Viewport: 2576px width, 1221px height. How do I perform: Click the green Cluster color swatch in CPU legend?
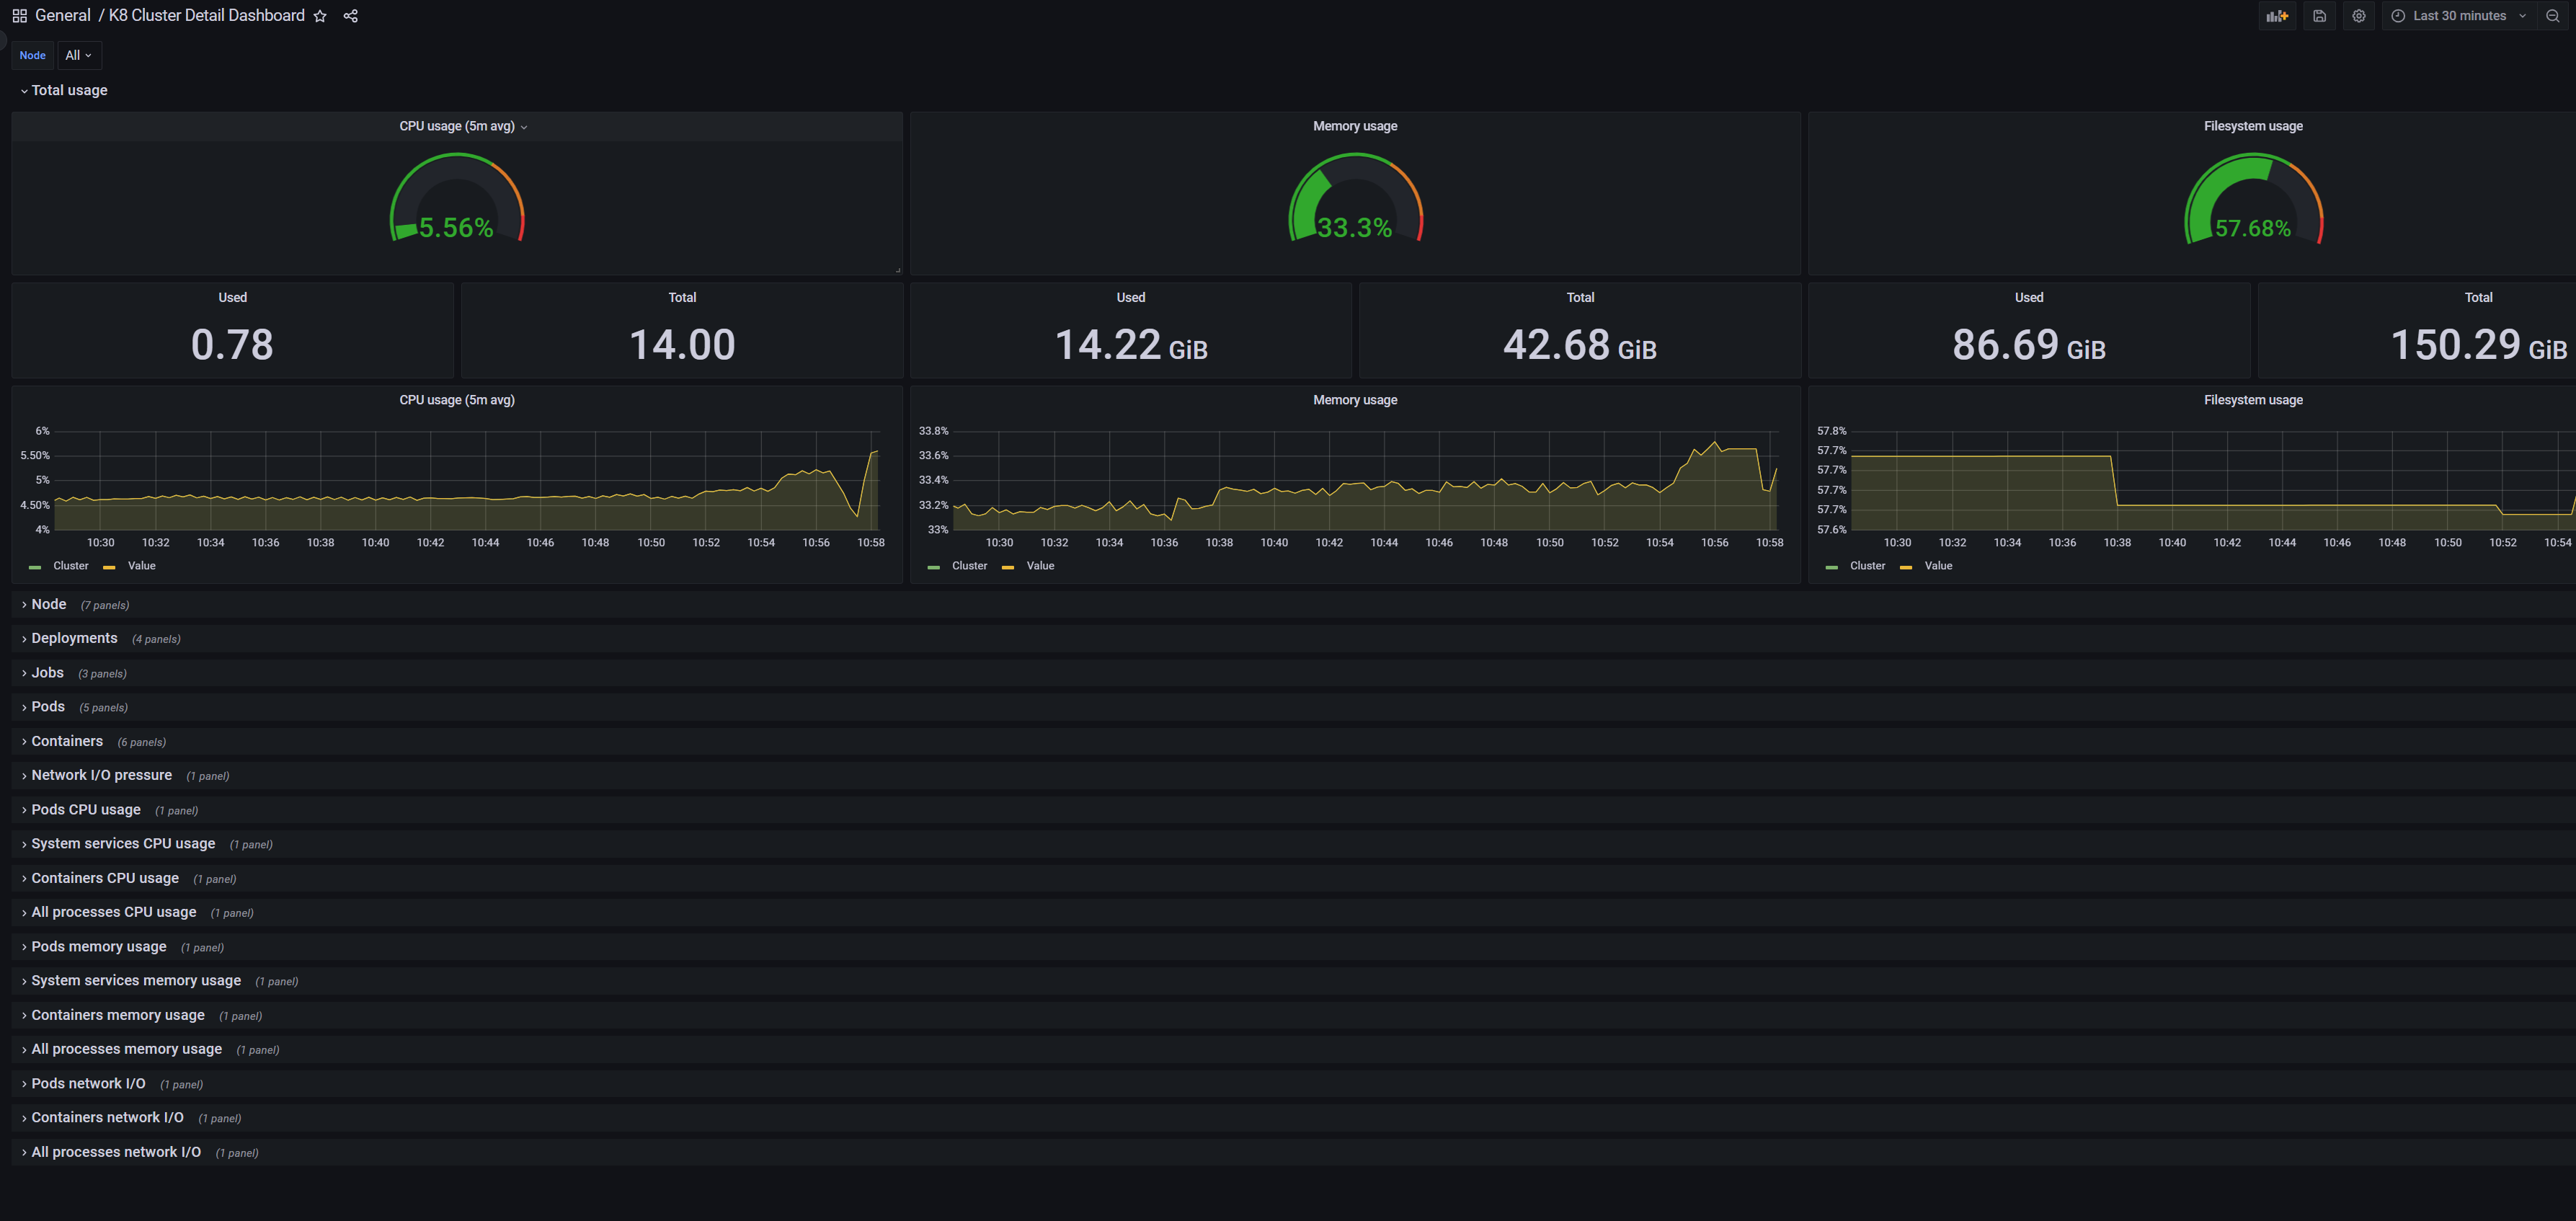click(x=35, y=567)
